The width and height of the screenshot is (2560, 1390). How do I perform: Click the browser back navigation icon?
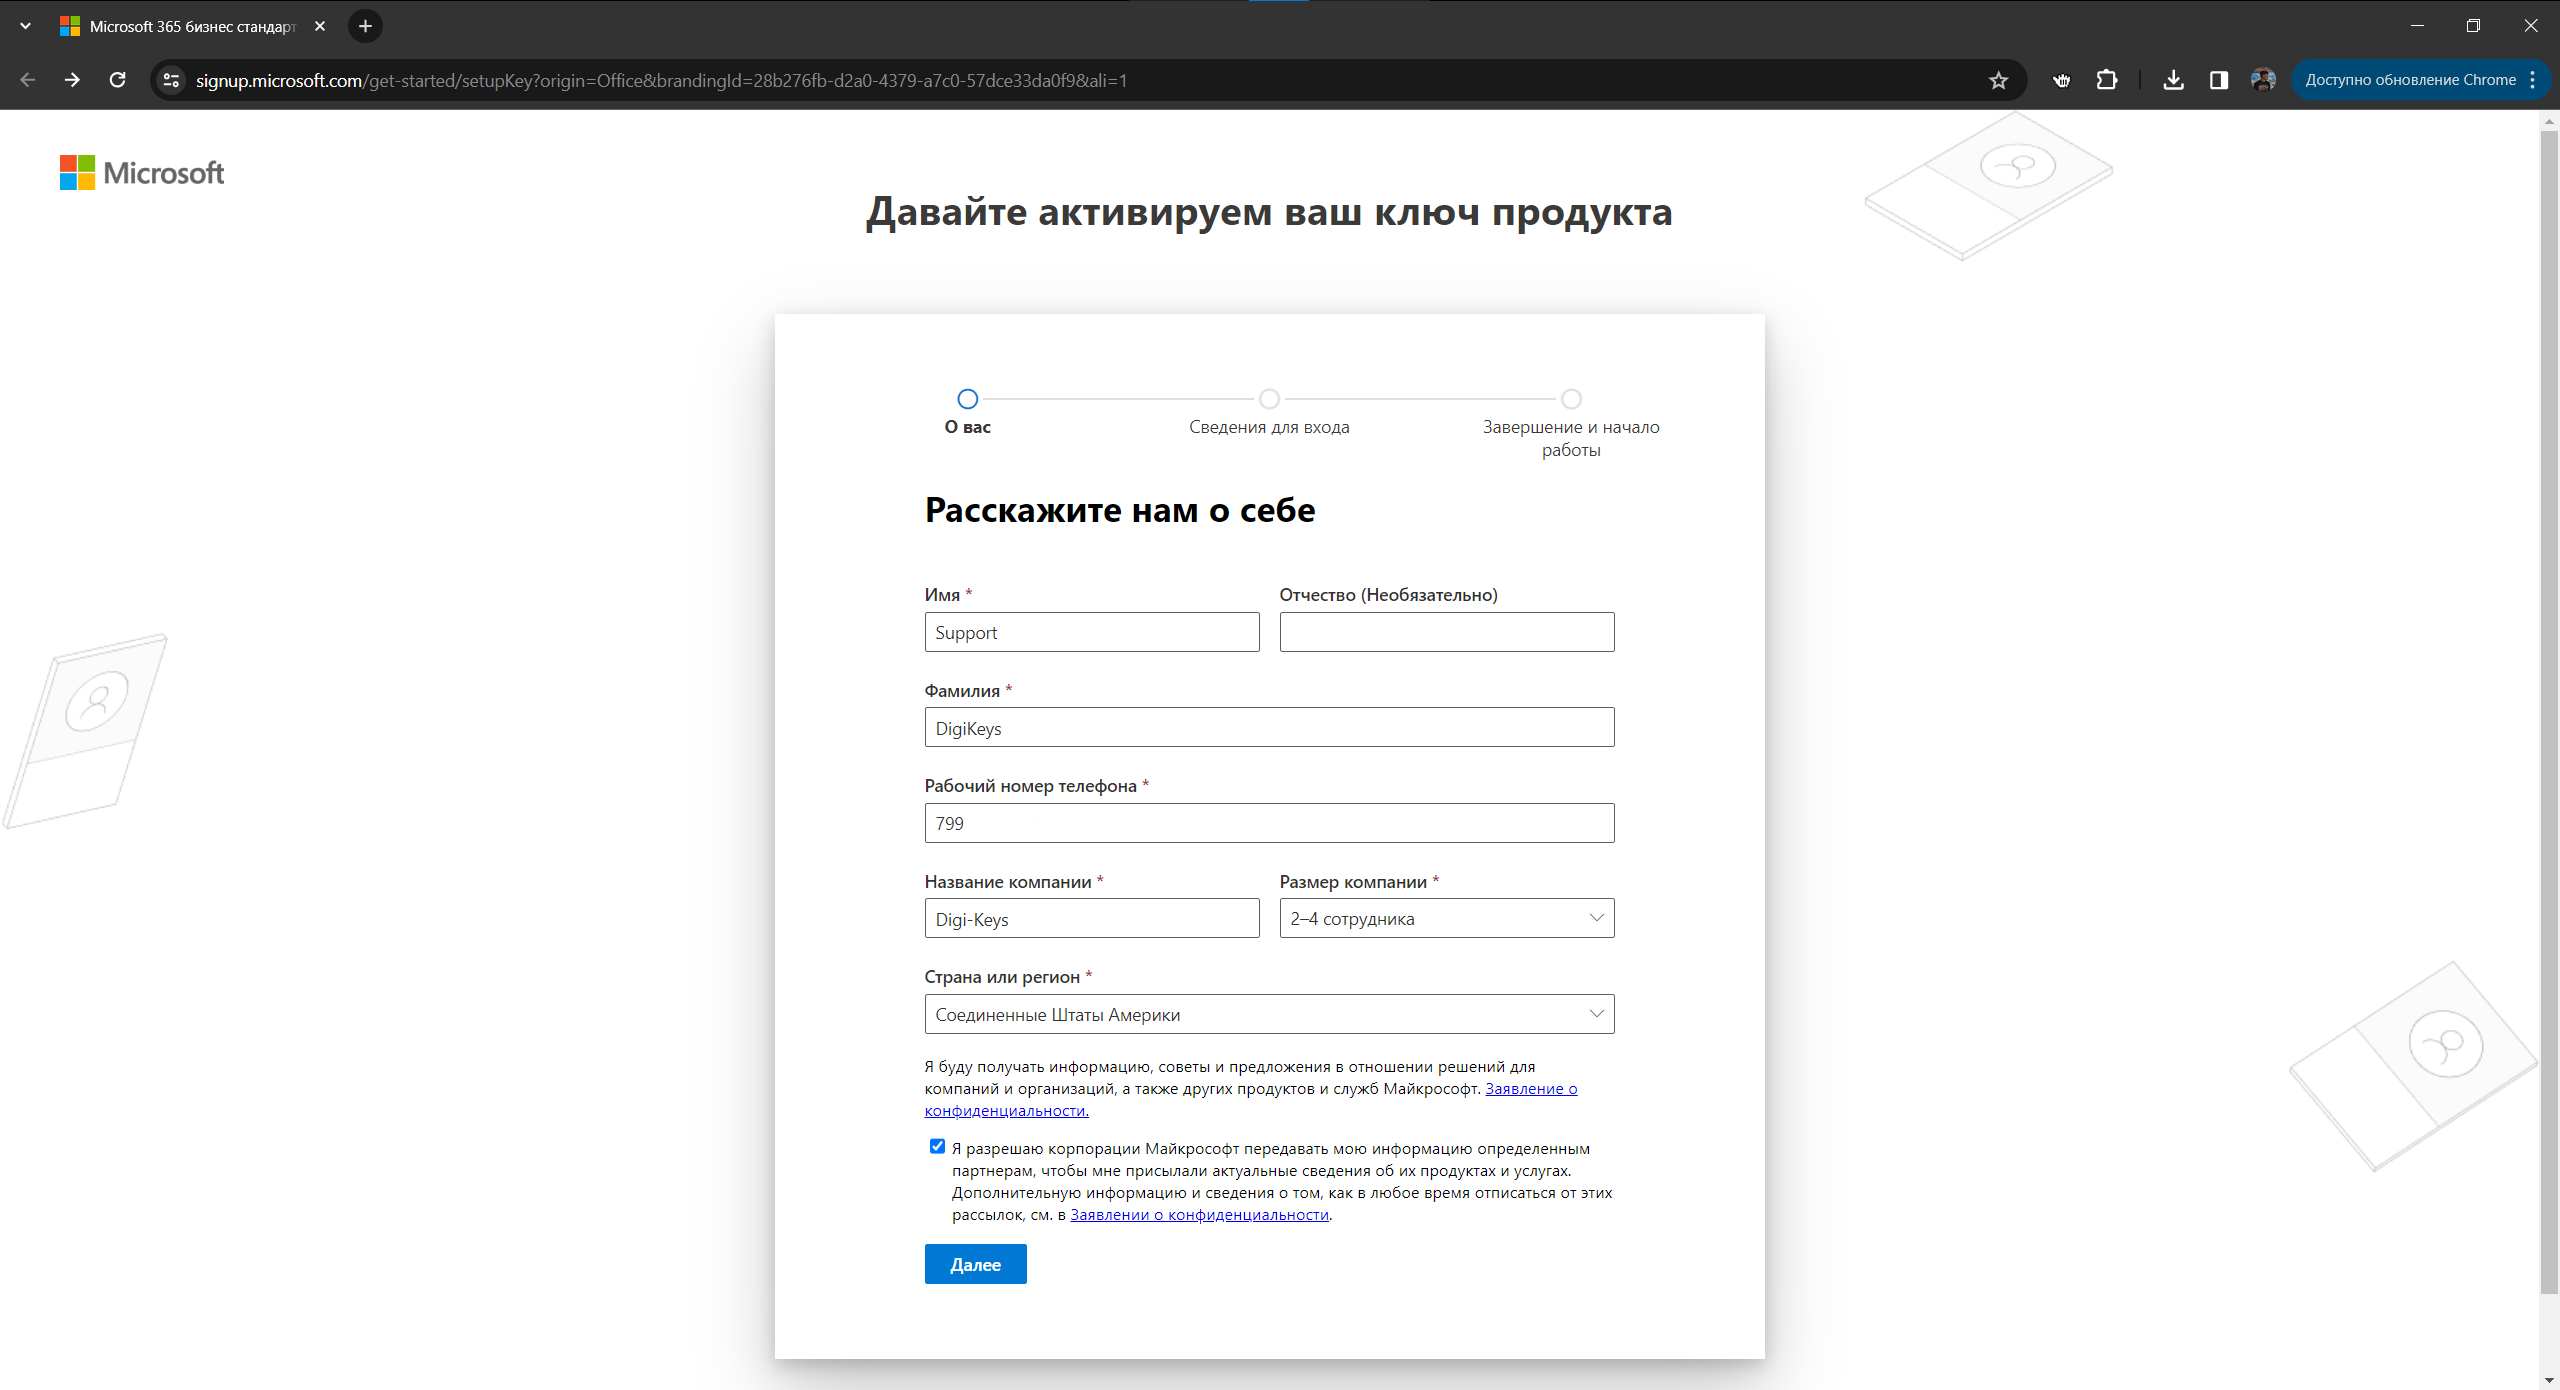27,80
